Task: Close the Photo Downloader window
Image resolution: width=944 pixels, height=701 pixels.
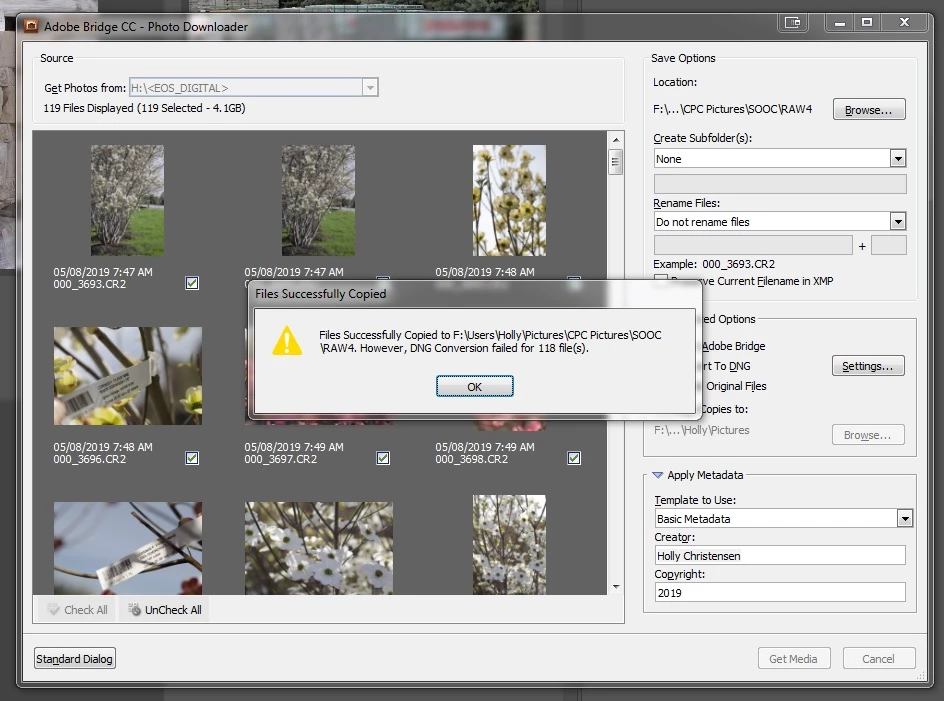Action: click(904, 22)
